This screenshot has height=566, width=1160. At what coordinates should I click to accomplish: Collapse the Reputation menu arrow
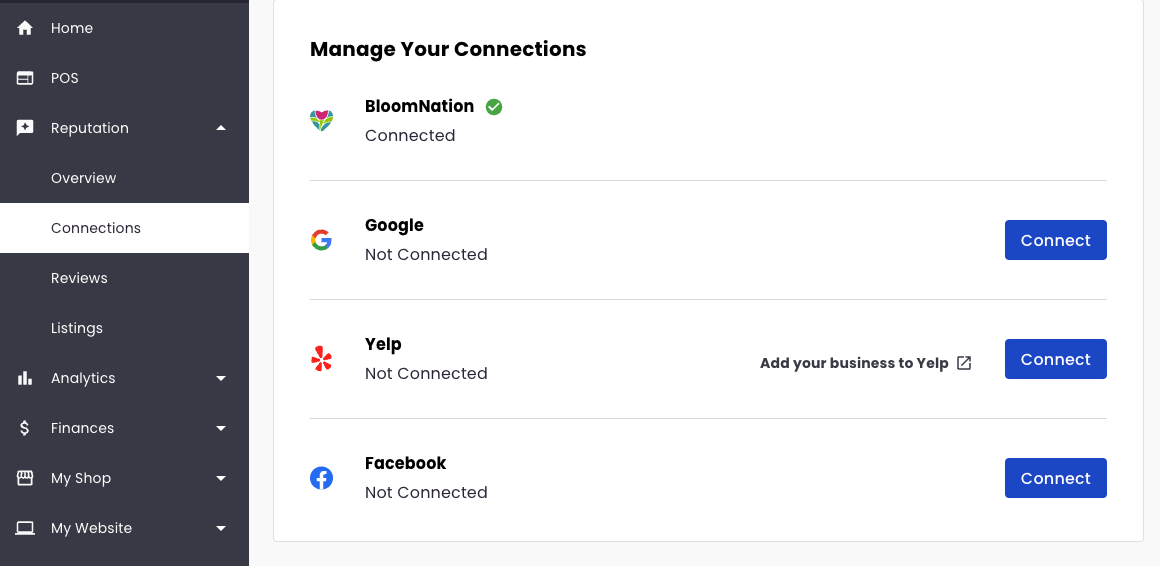pos(220,128)
